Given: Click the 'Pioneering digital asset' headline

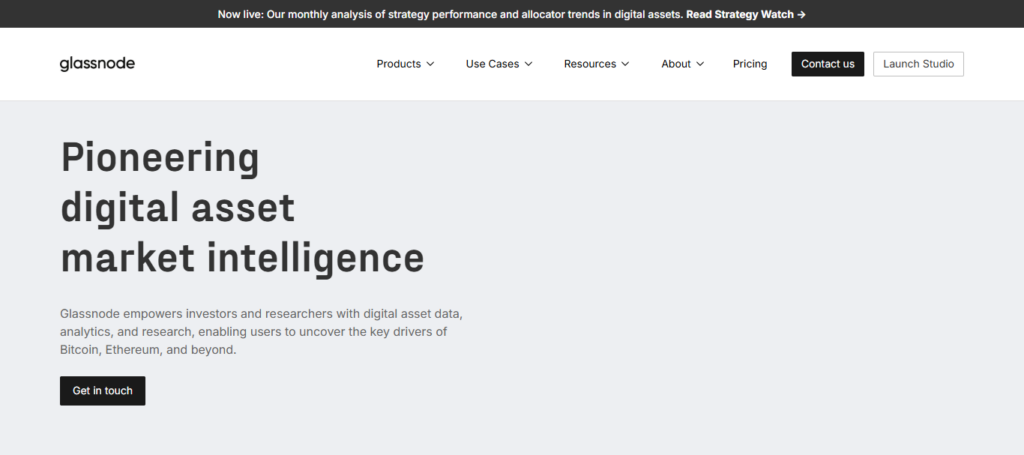Looking at the screenshot, I should point(178,183).
